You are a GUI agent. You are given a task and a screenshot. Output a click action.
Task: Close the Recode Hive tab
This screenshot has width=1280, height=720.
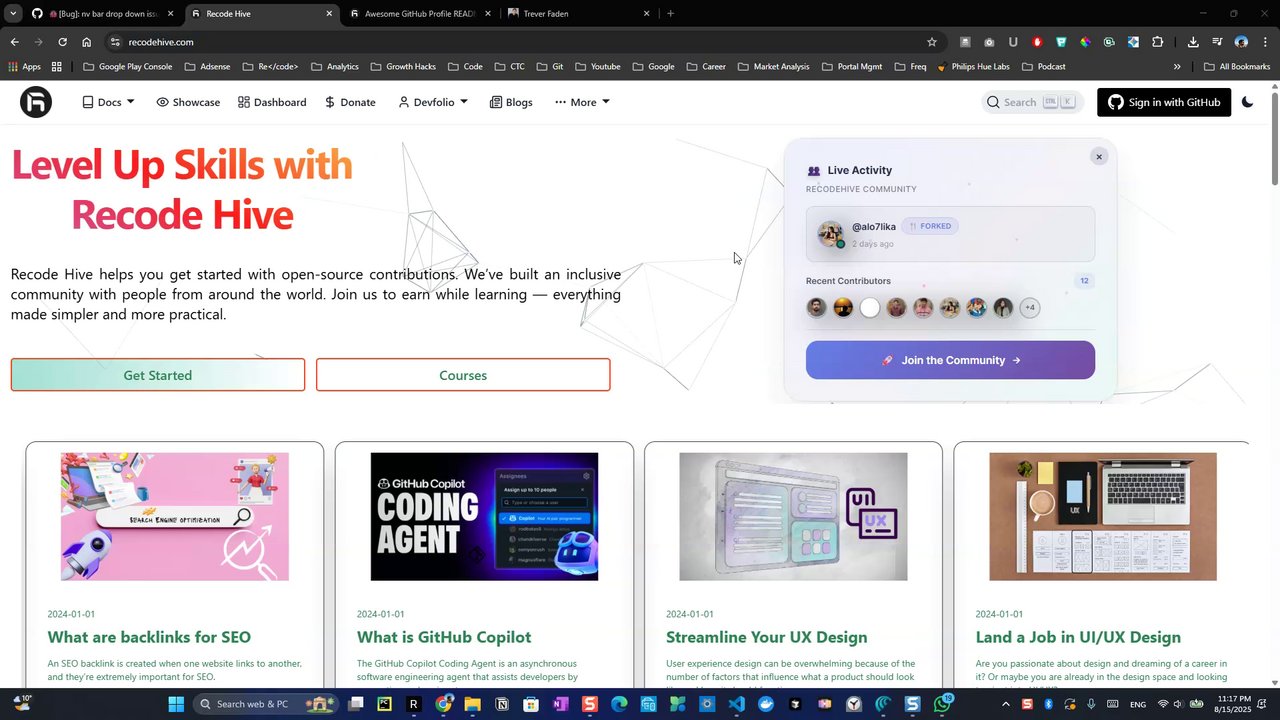pos(329,14)
